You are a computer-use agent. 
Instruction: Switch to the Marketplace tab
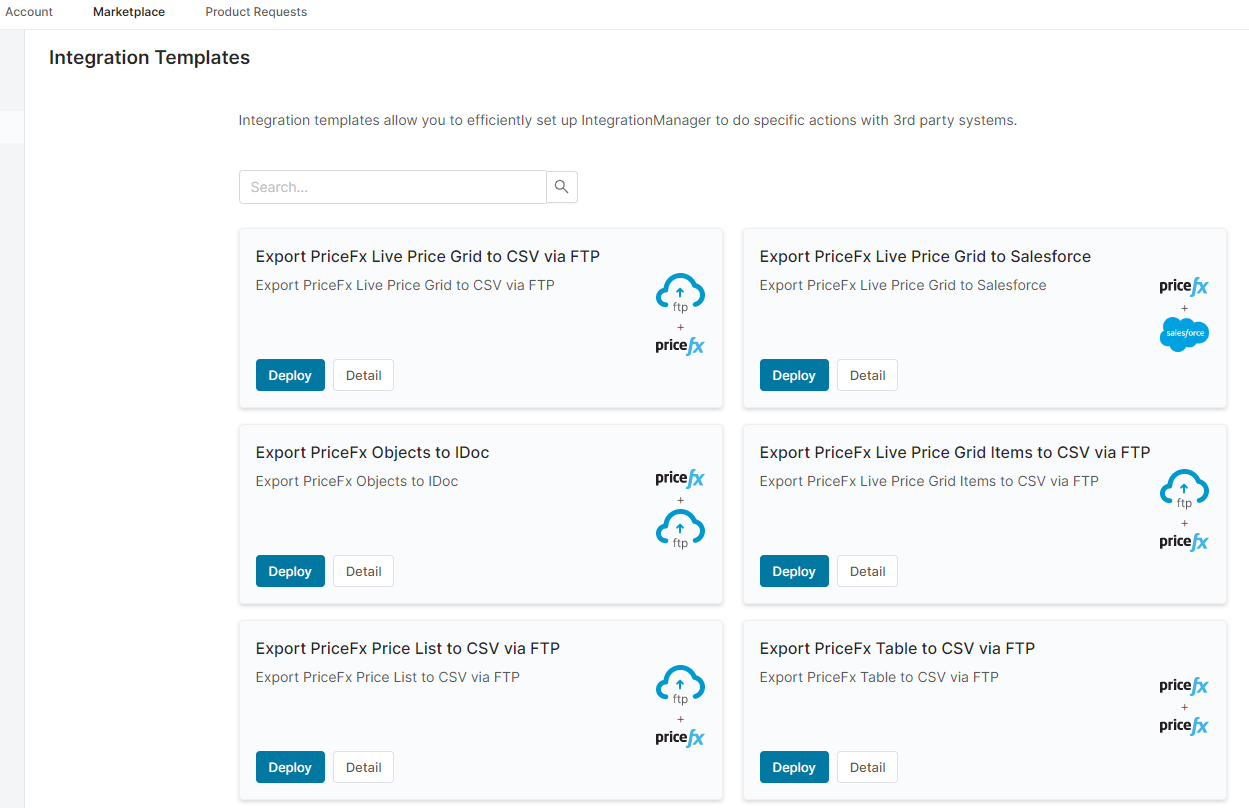point(129,12)
